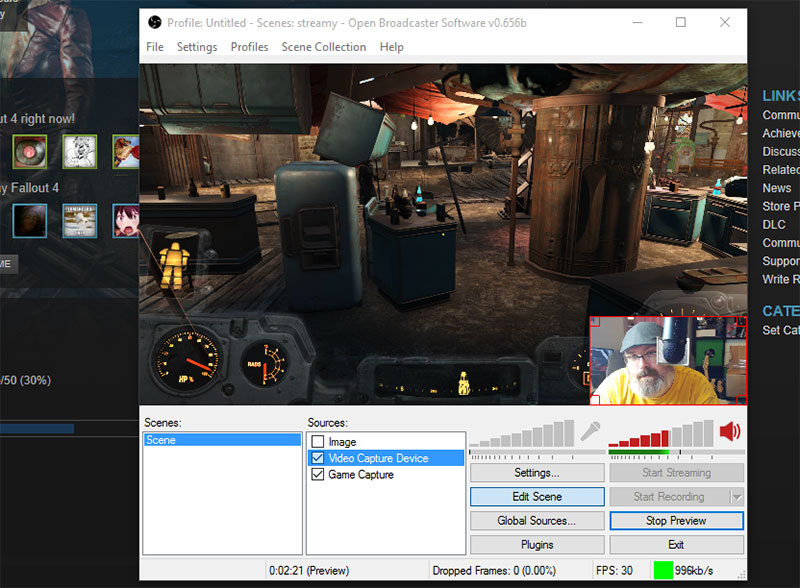Click the Settings... button
Image resolution: width=800 pixels, height=588 pixels.
pos(537,473)
